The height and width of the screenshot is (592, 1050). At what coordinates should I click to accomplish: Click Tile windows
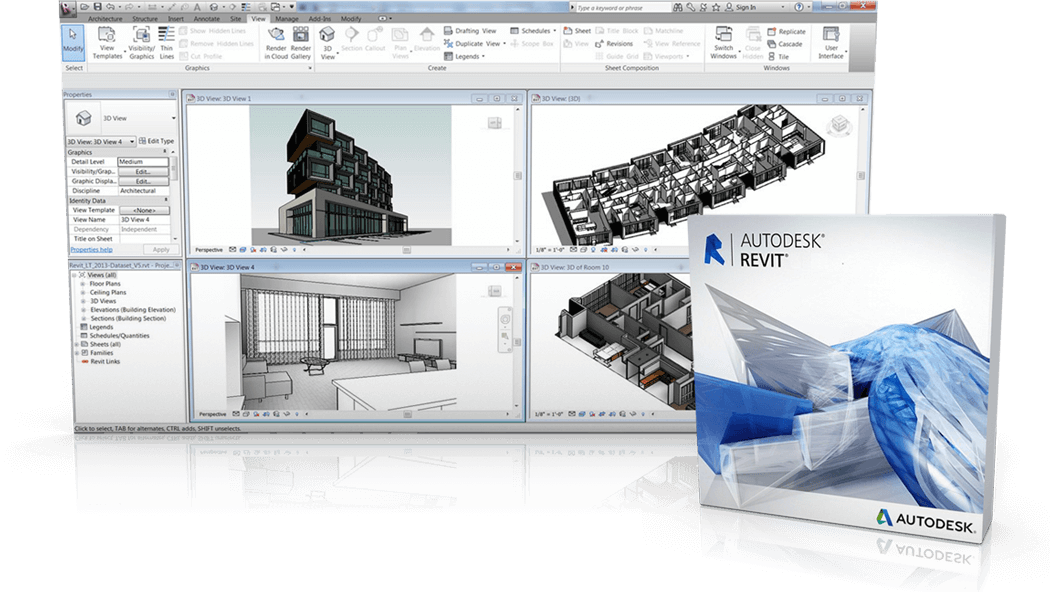(779, 57)
